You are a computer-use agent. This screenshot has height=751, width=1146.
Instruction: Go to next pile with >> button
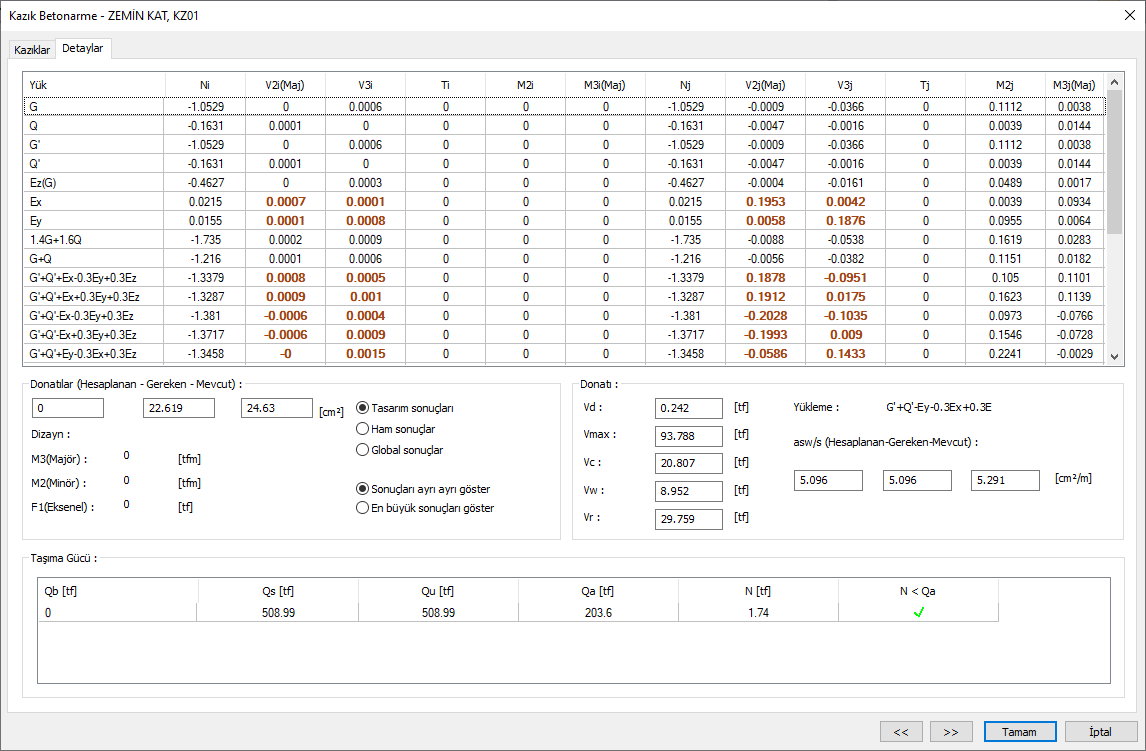951,732
